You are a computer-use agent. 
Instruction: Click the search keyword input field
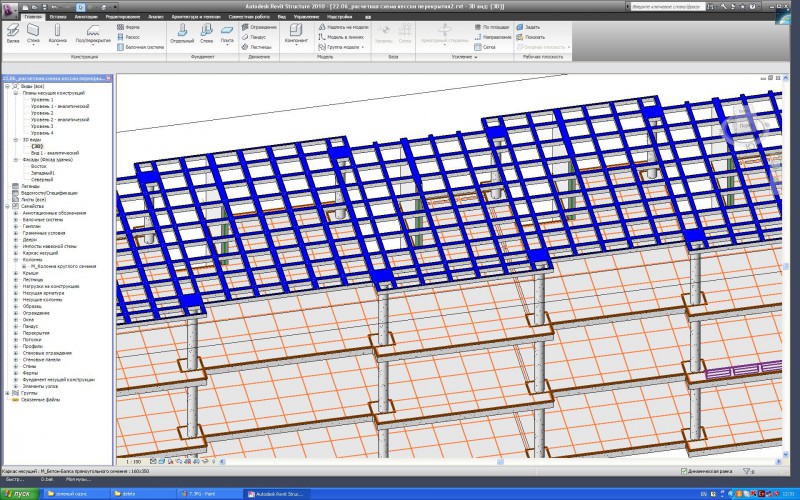point(668,5)
